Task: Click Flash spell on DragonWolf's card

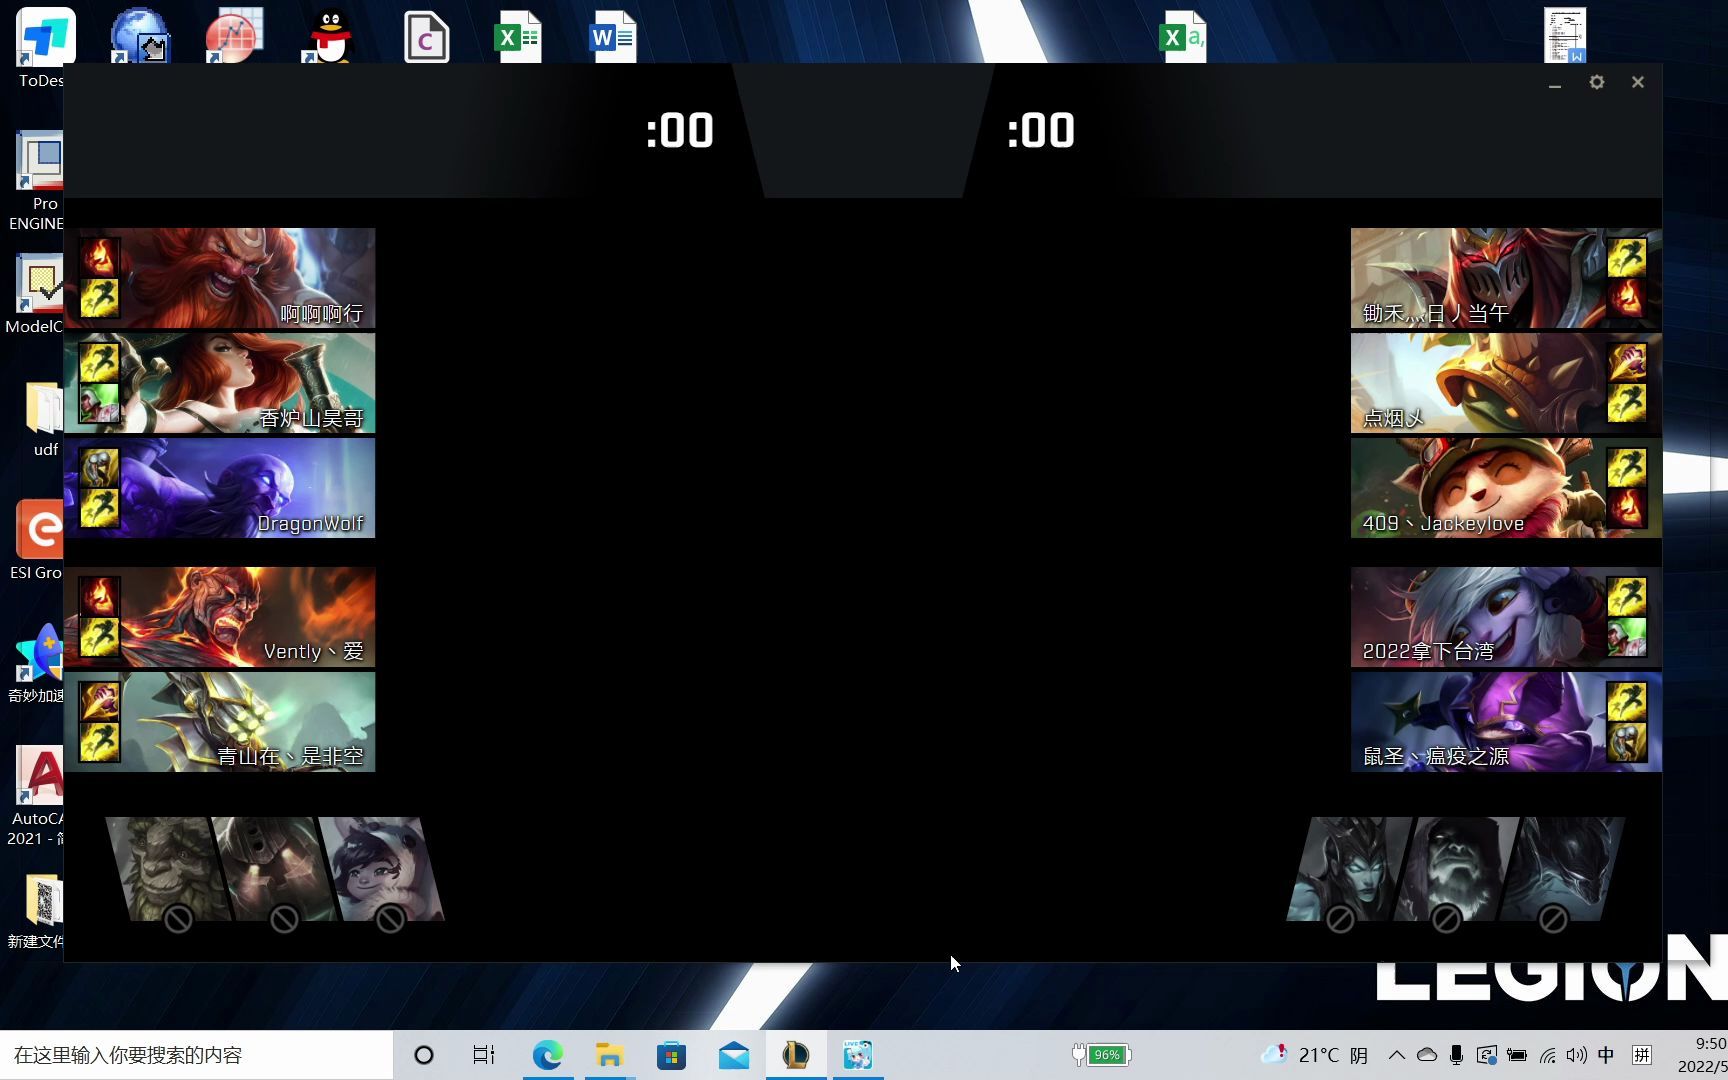Action: (99, 508)
